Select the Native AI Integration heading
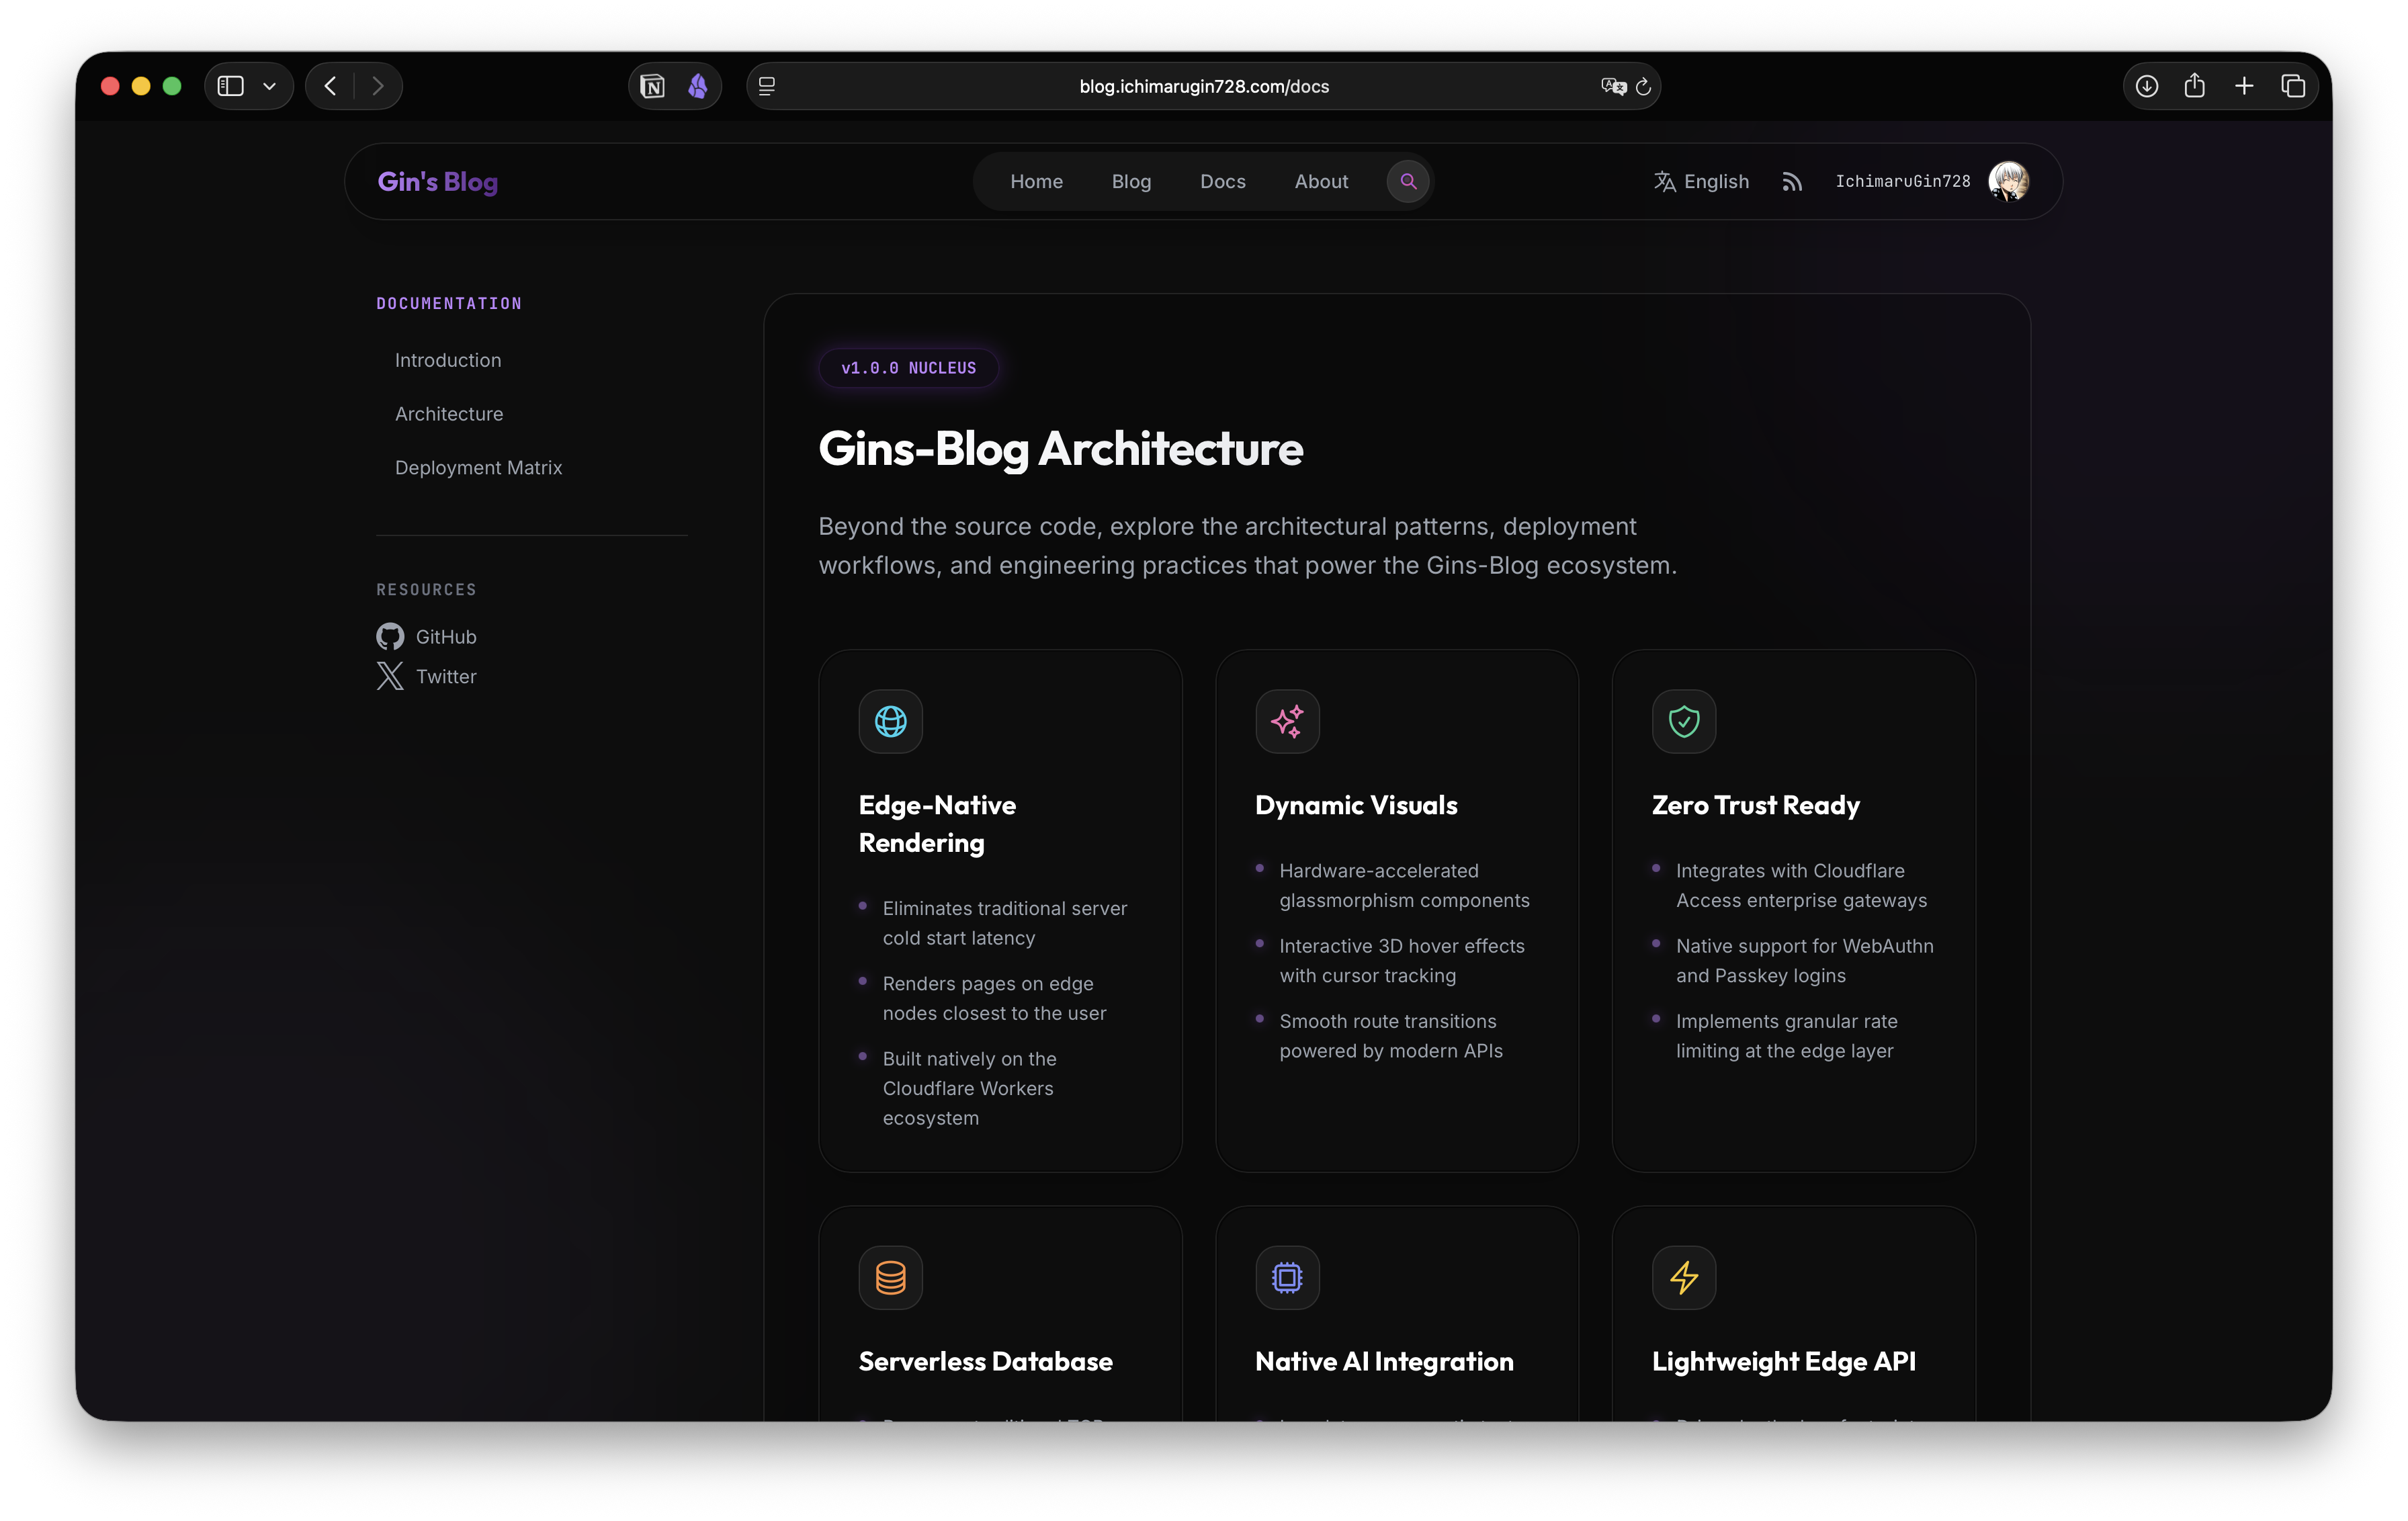 point(1384,1361)
